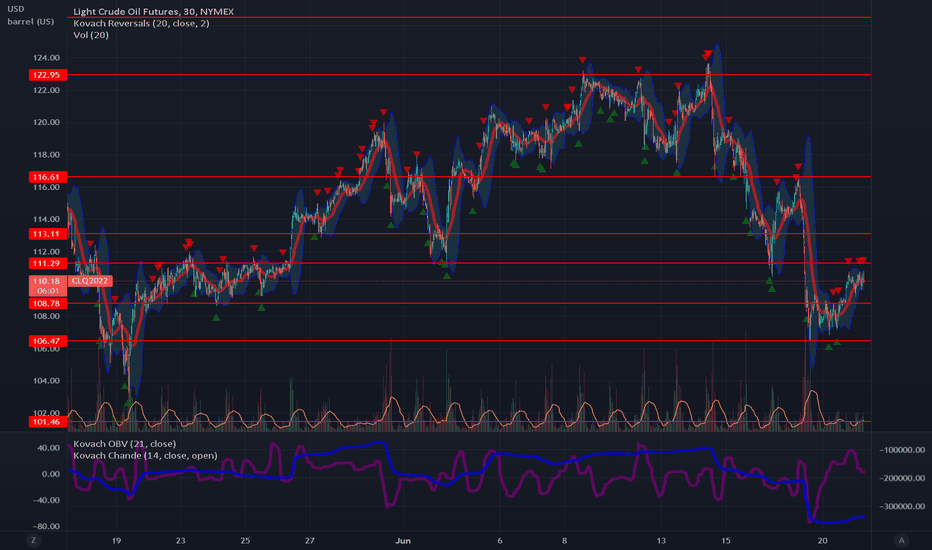
Task: Click the 106.47 price level label
Action: click(x=48, y=341)
